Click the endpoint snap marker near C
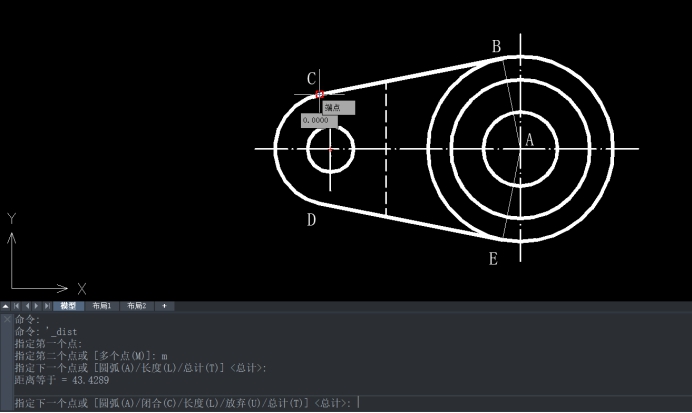Image resolution: width=692 pixels, height=413 pixels. 320,95
